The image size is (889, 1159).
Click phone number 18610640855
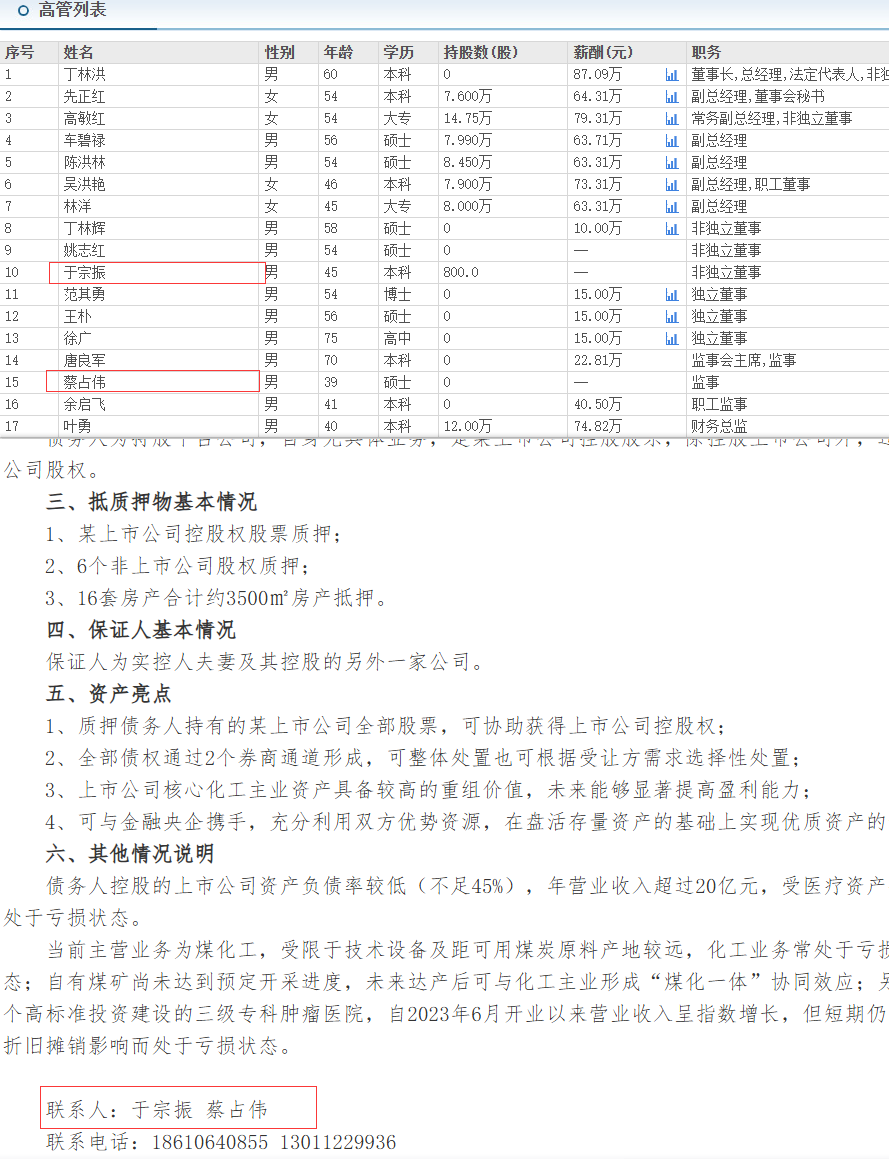tap(210, 1142)
